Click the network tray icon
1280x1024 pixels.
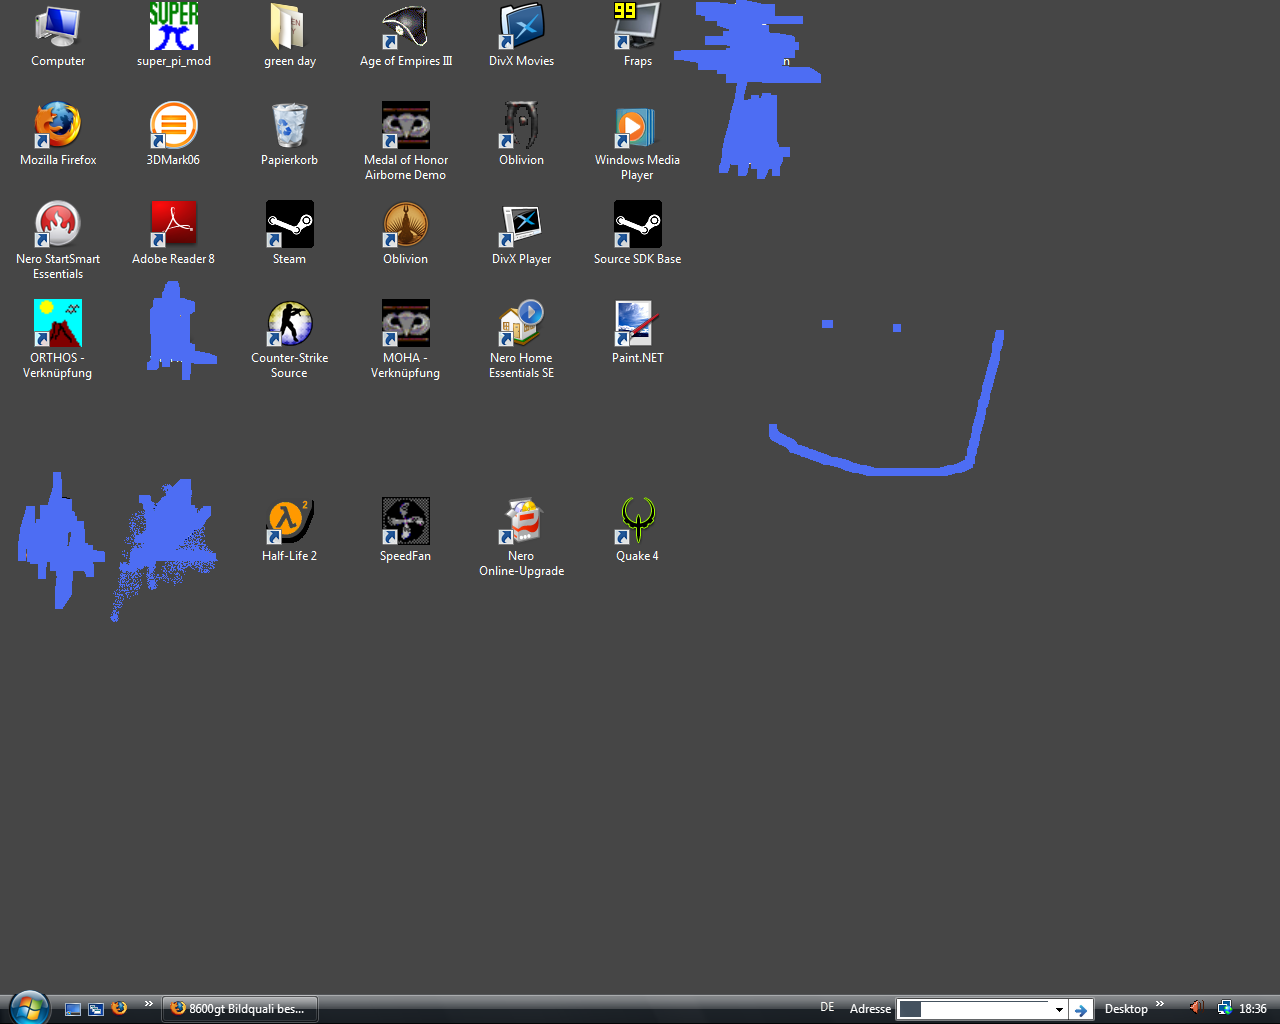click(x=1224, y=1008)
